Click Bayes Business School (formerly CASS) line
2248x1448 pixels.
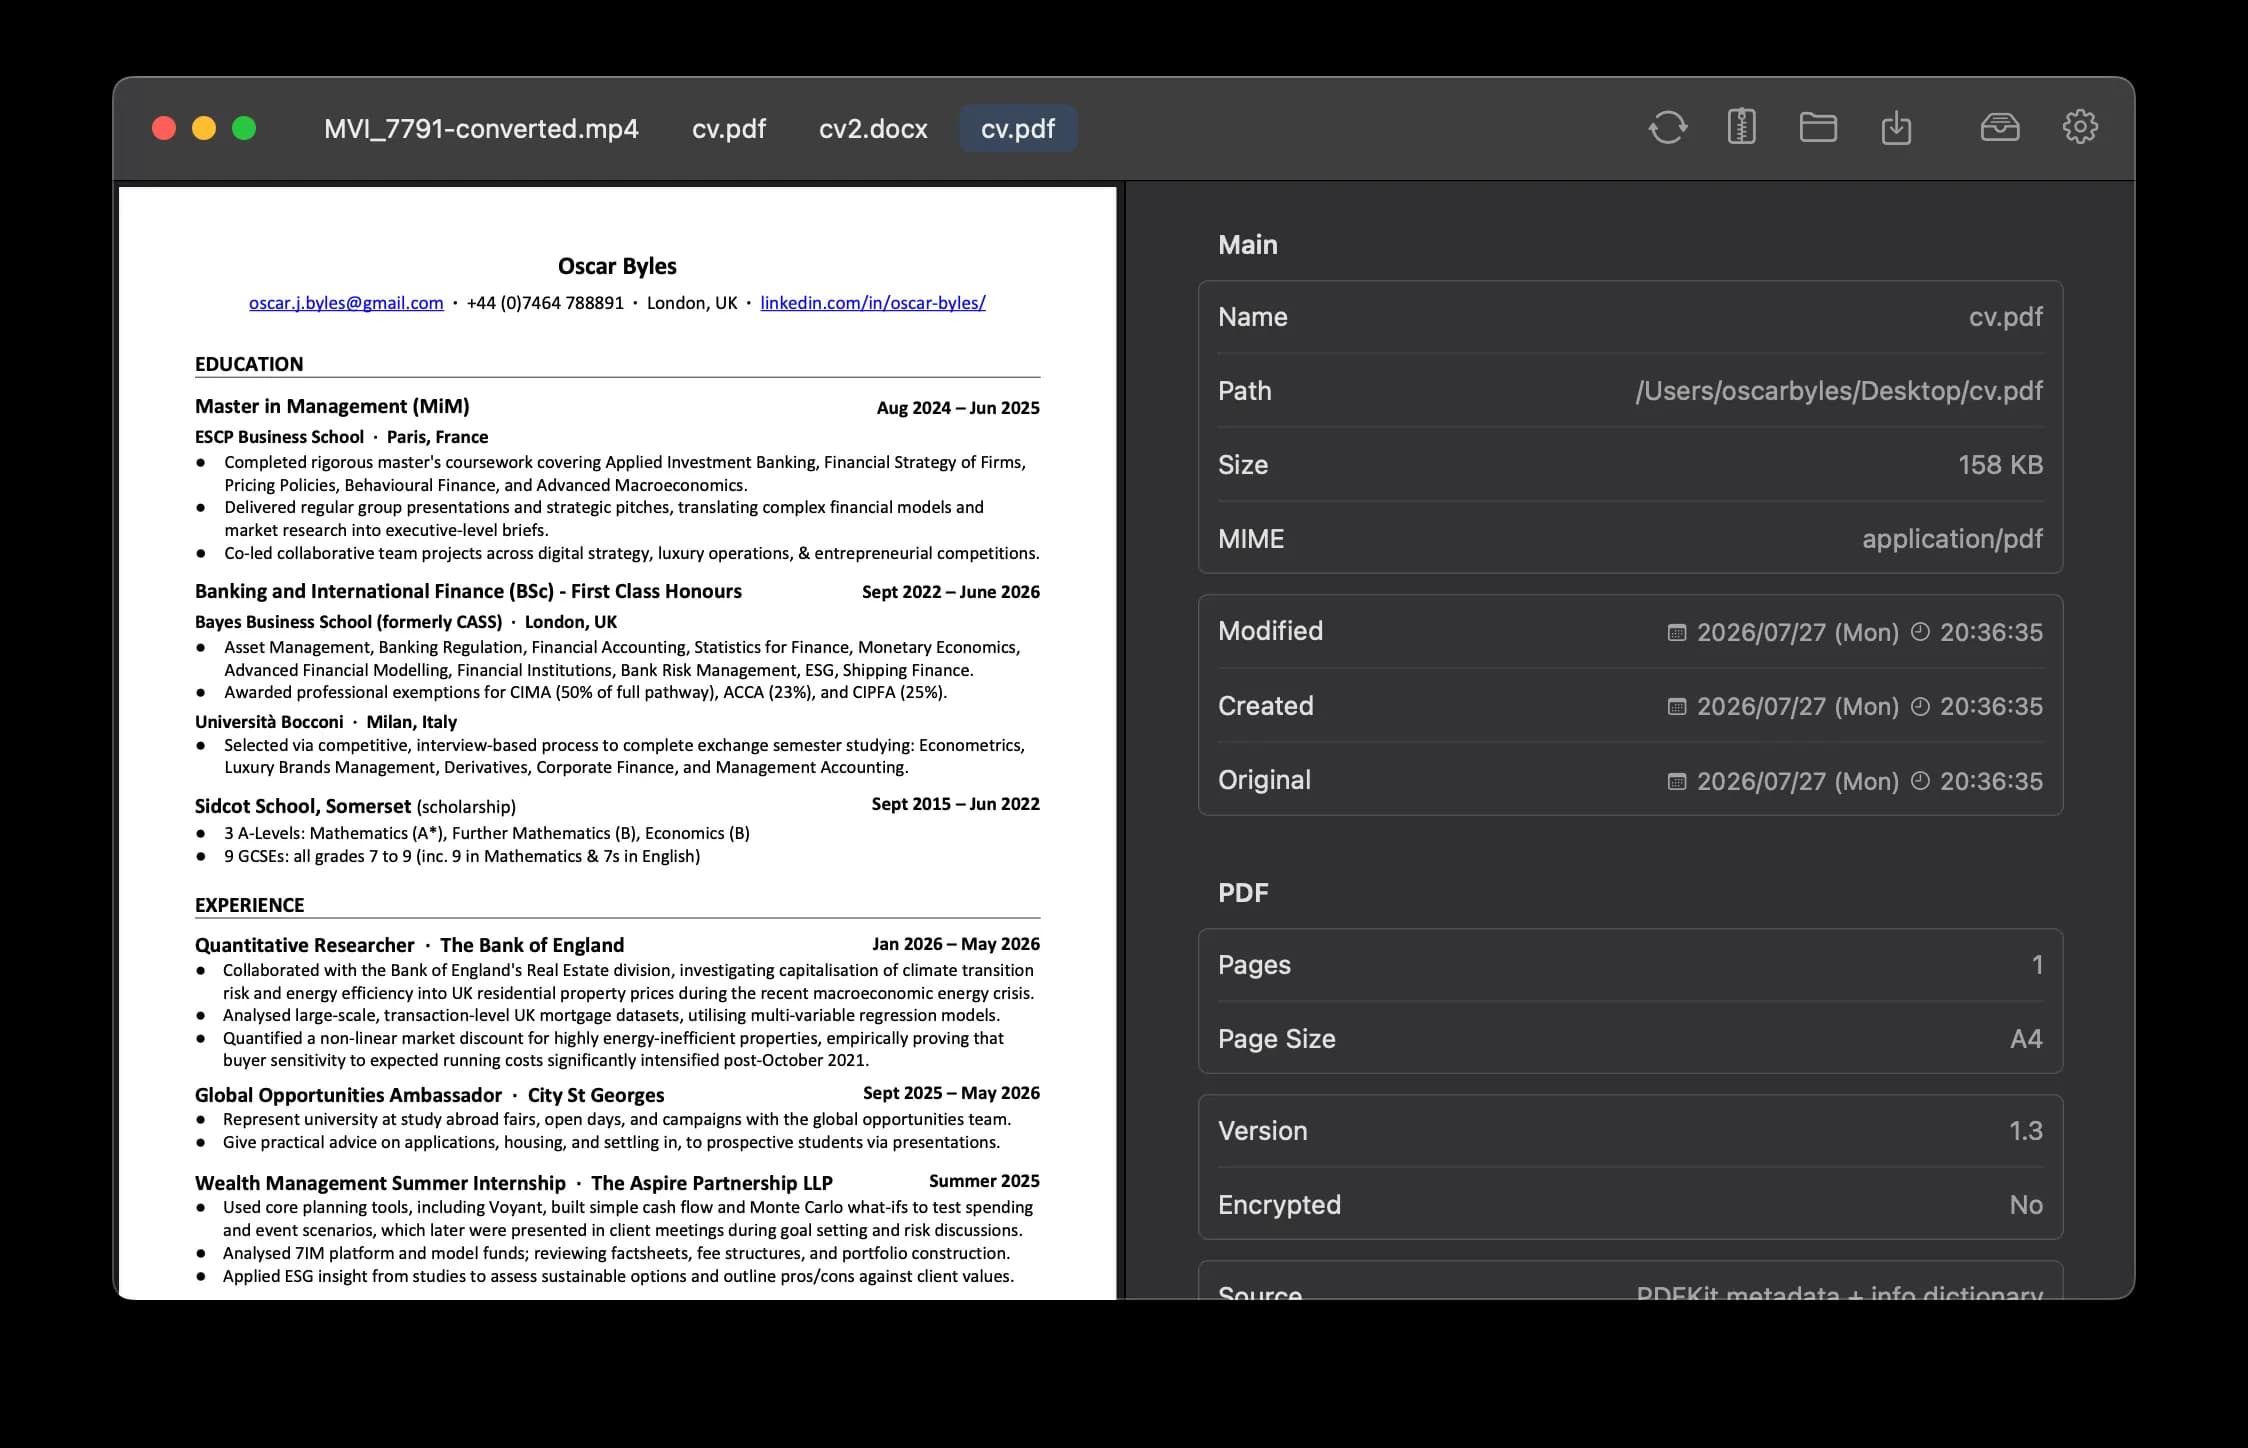[406, 622]
